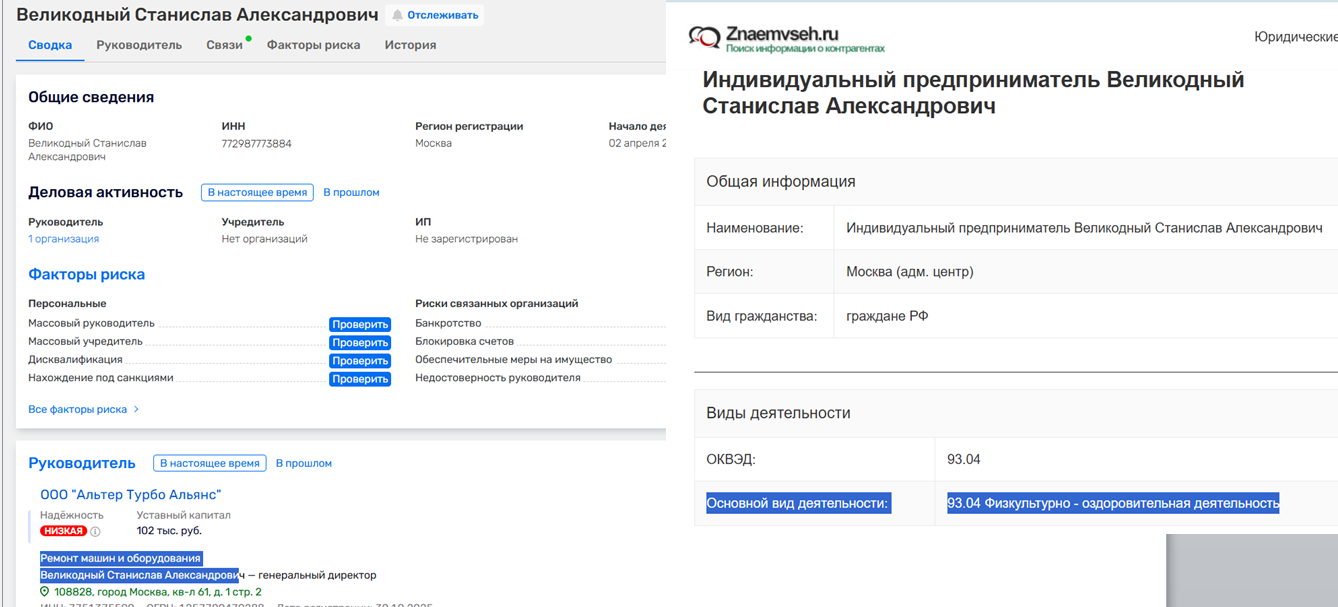Select В прошлом in Руководитель section
The width and height of the screenshot is (1338, 607).
tap(304, 463)
